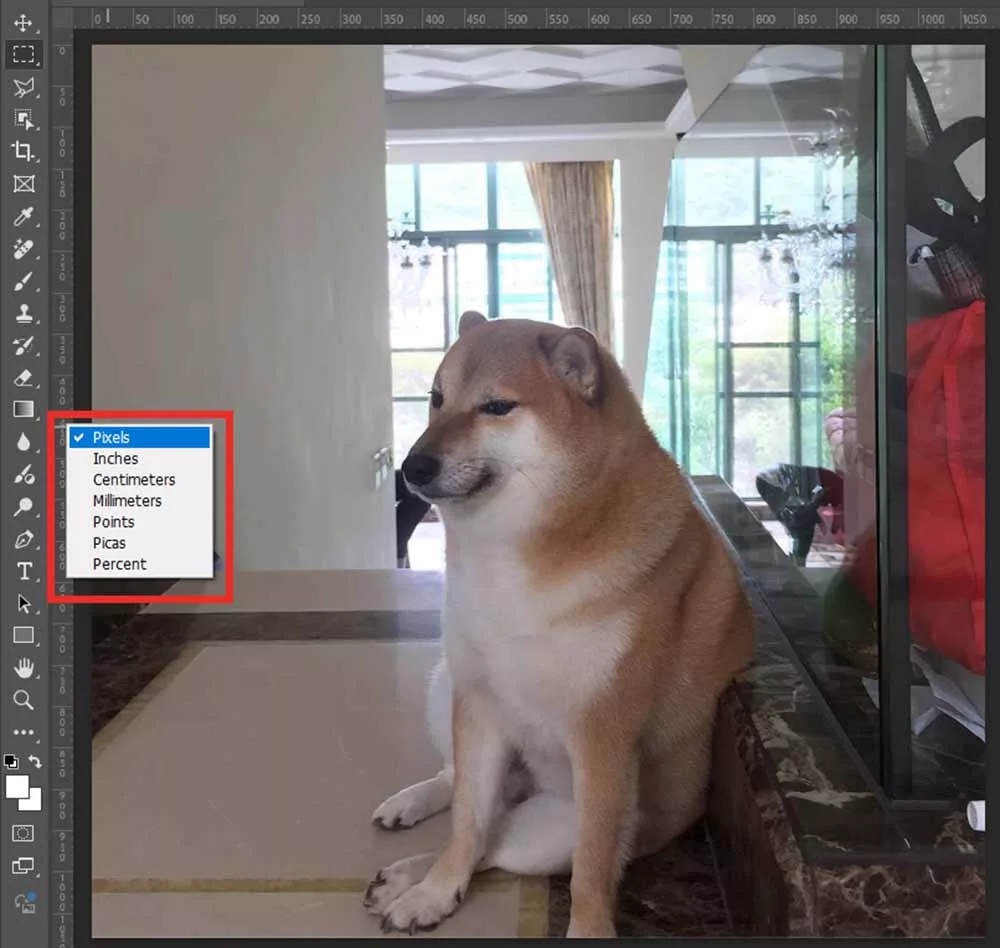The width and height of the screenshot is (1000, 948).
Task: Select the Move tool
Action: 23,22
